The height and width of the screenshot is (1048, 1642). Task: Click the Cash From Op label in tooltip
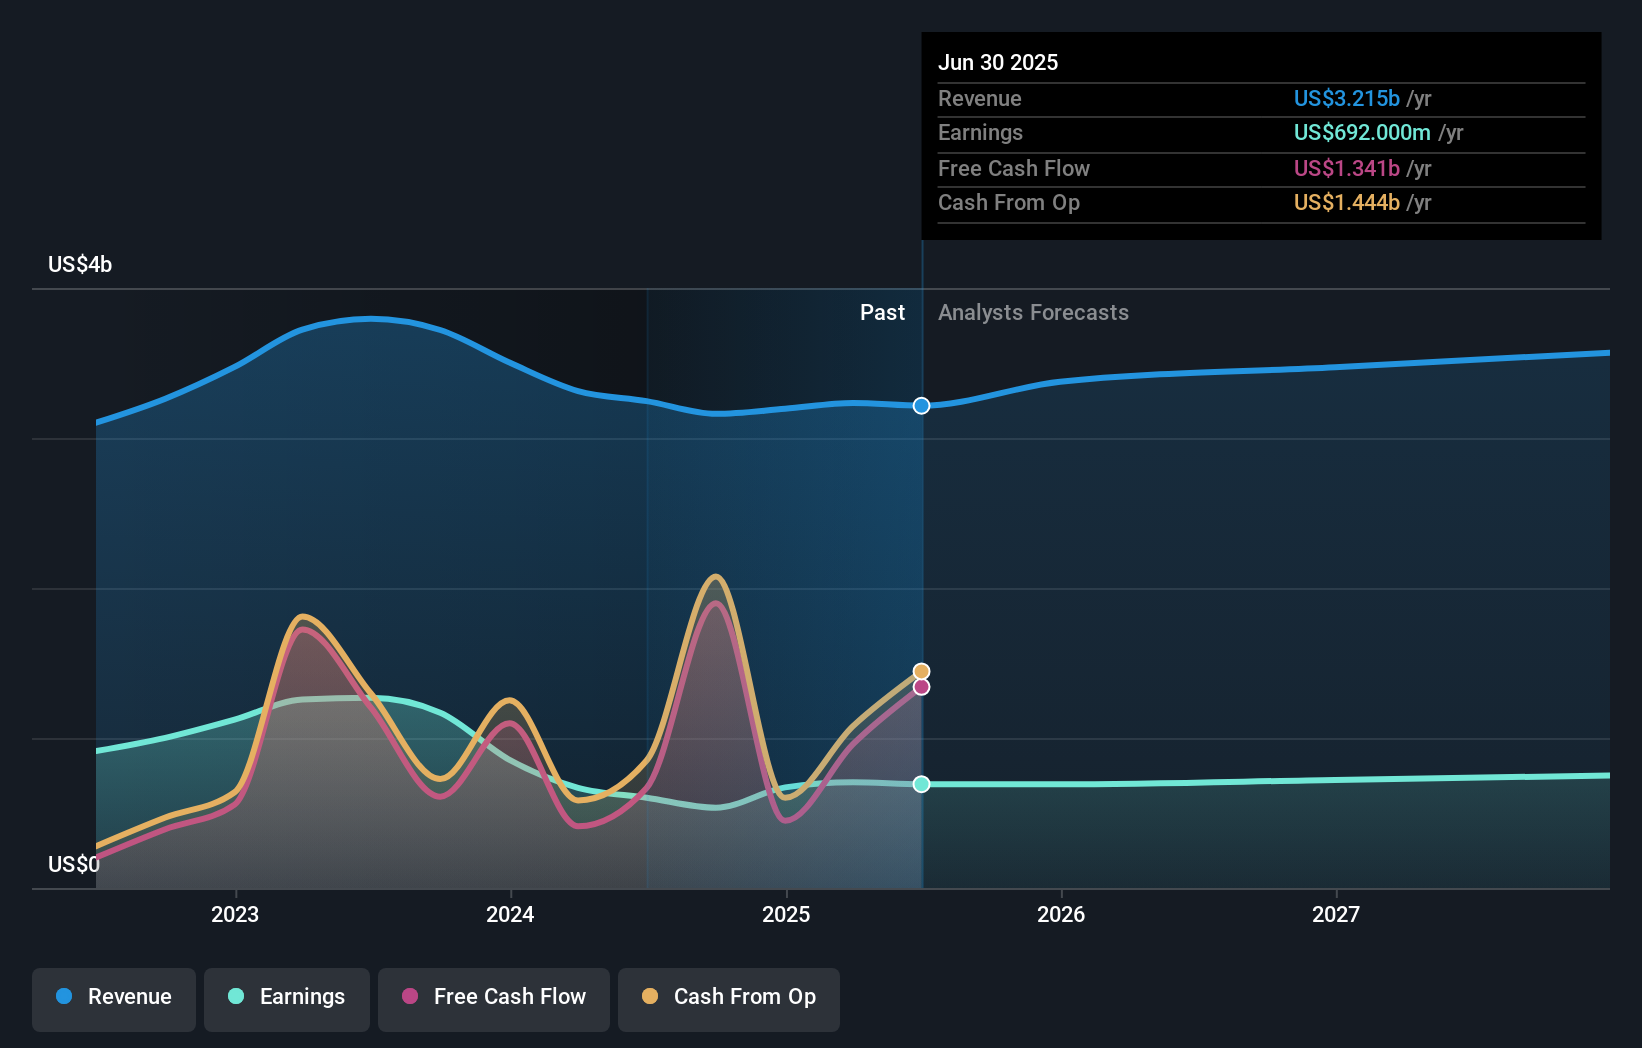point(1009,202)
